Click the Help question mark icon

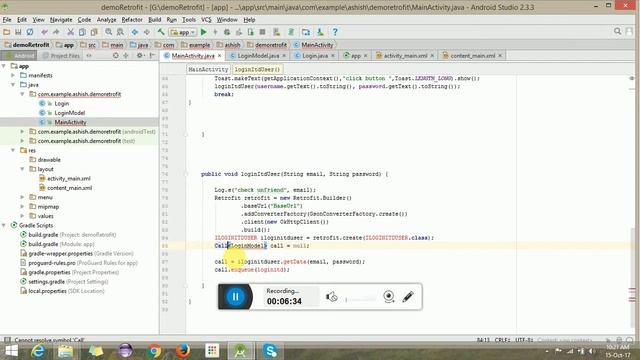coord(335,32)
